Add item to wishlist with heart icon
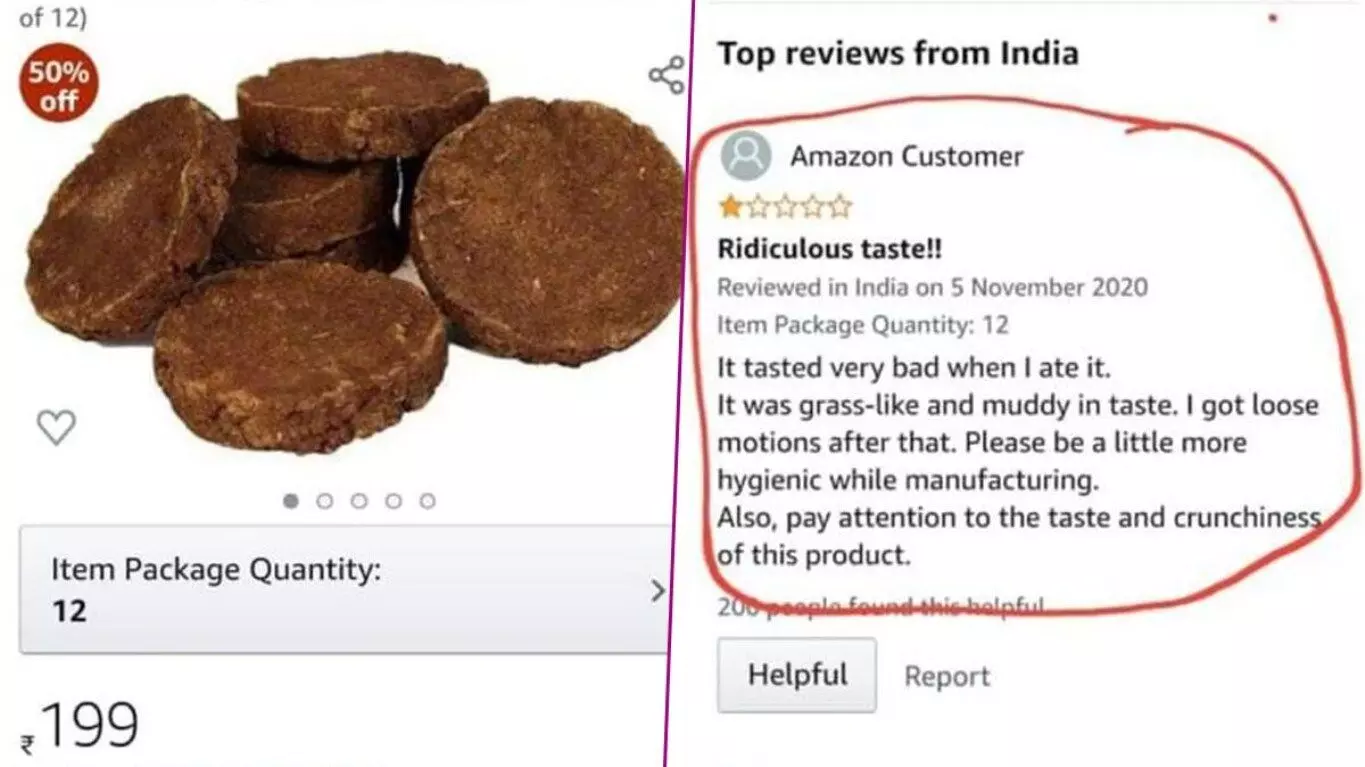The image size is (1365, 767). tap(56, 427)
